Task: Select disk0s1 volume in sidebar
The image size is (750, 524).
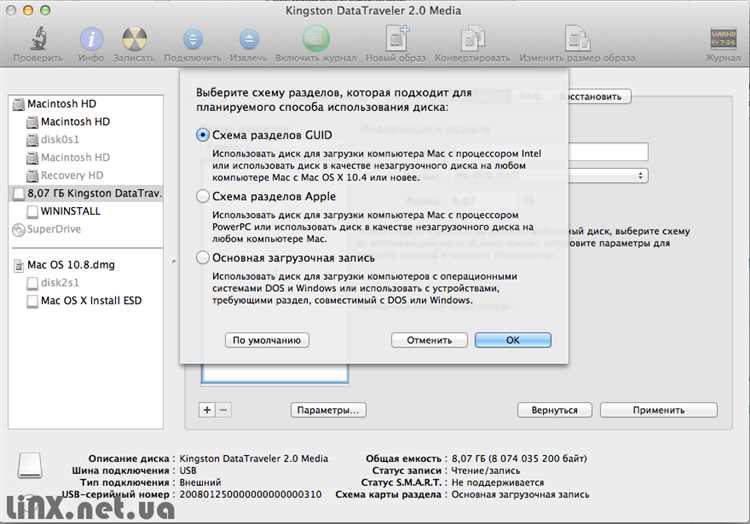Action: coord(60,140)
